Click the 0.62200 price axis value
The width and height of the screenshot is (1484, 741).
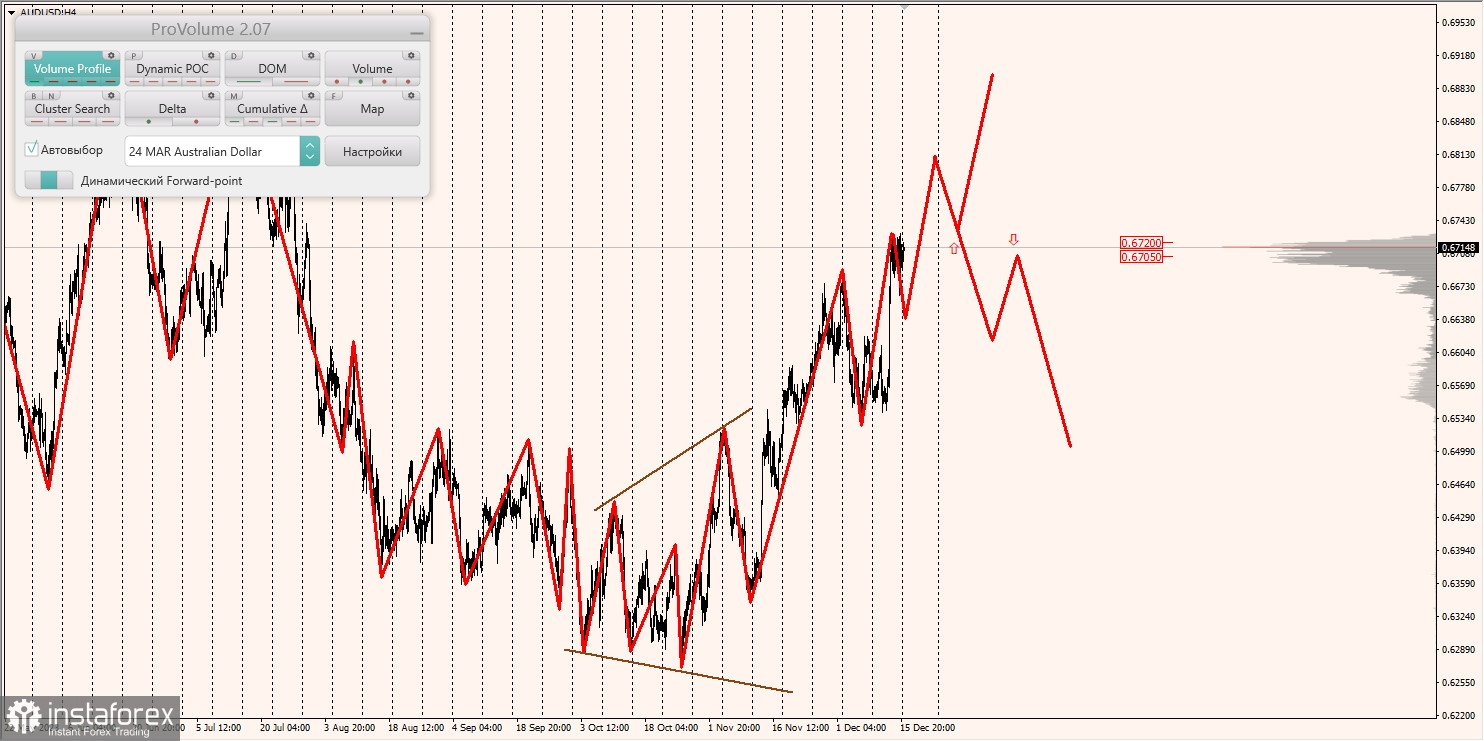[x=1458, y=715]
